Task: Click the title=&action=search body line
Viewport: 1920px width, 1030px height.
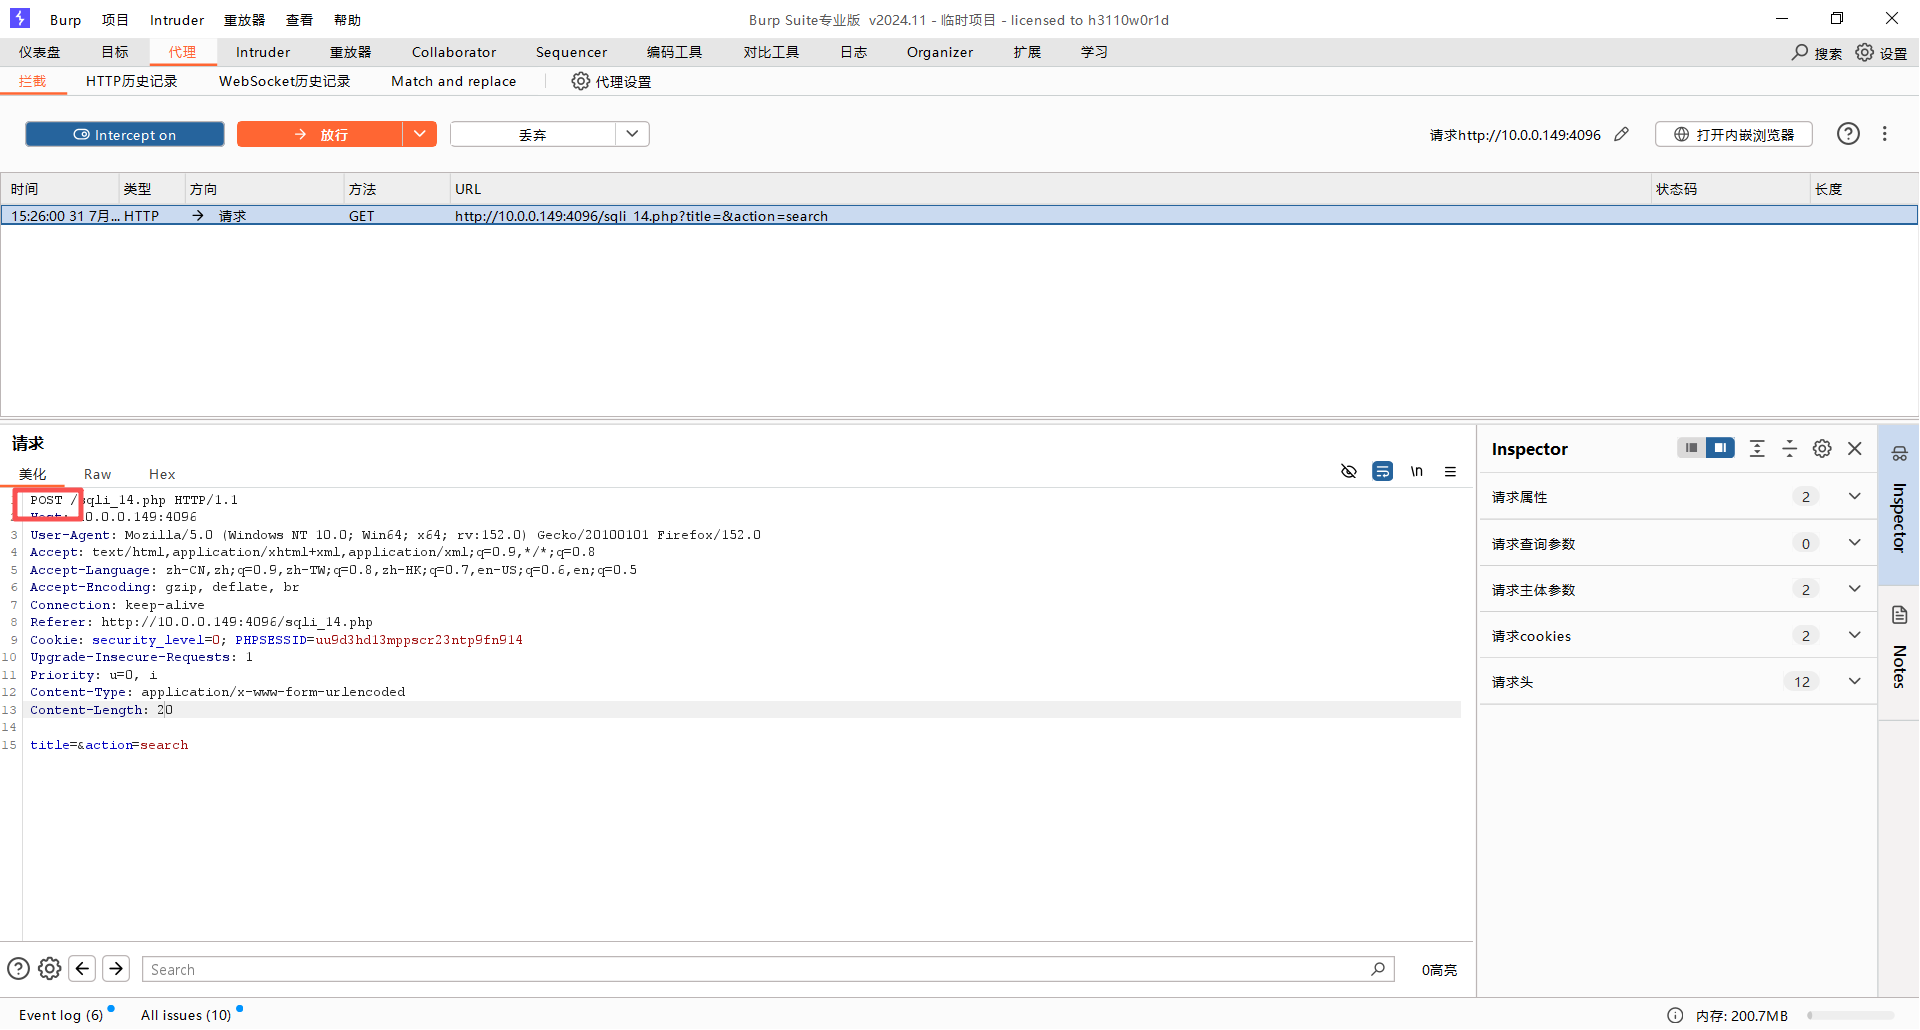Action: (x=109, y=745)
